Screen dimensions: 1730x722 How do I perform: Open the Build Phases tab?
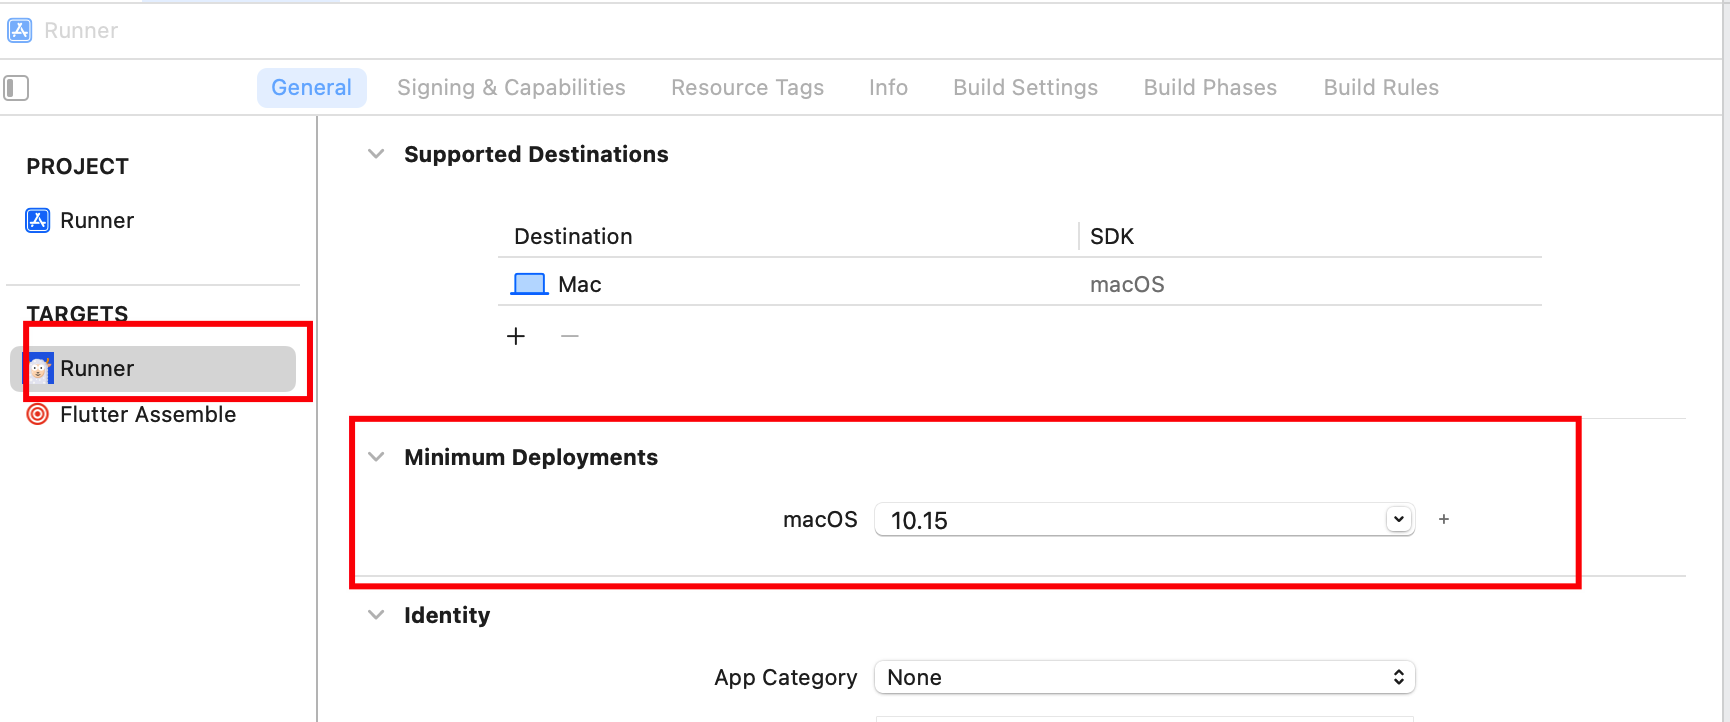1210,87
